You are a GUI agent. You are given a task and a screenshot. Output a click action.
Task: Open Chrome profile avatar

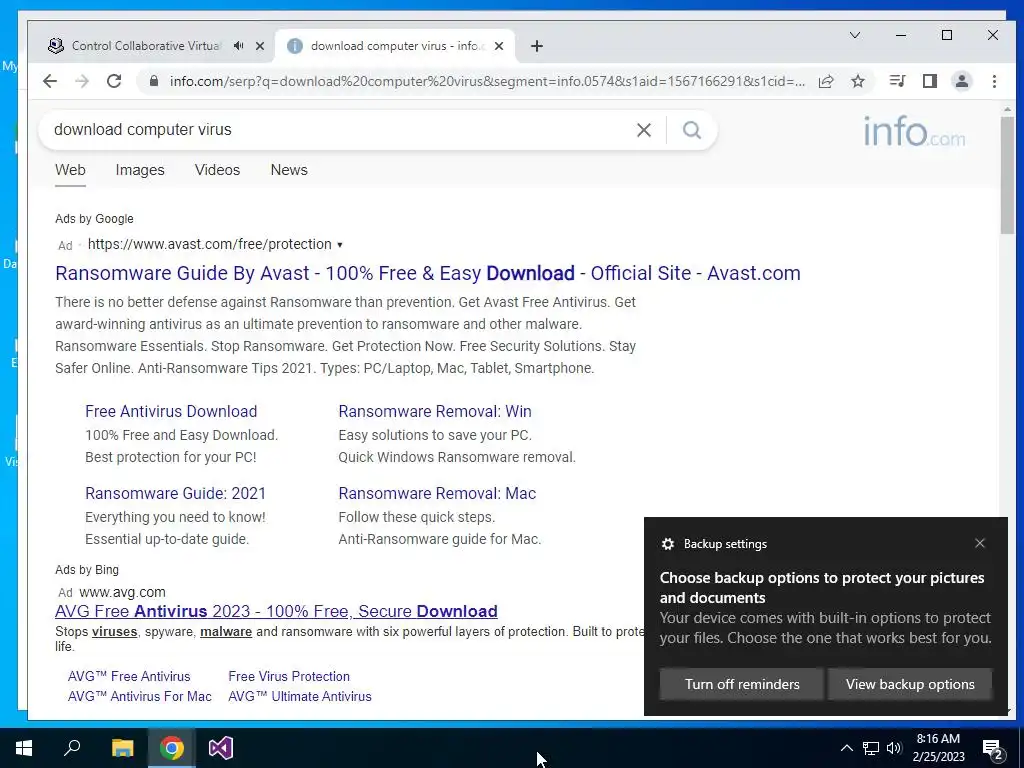pos(962,81)
